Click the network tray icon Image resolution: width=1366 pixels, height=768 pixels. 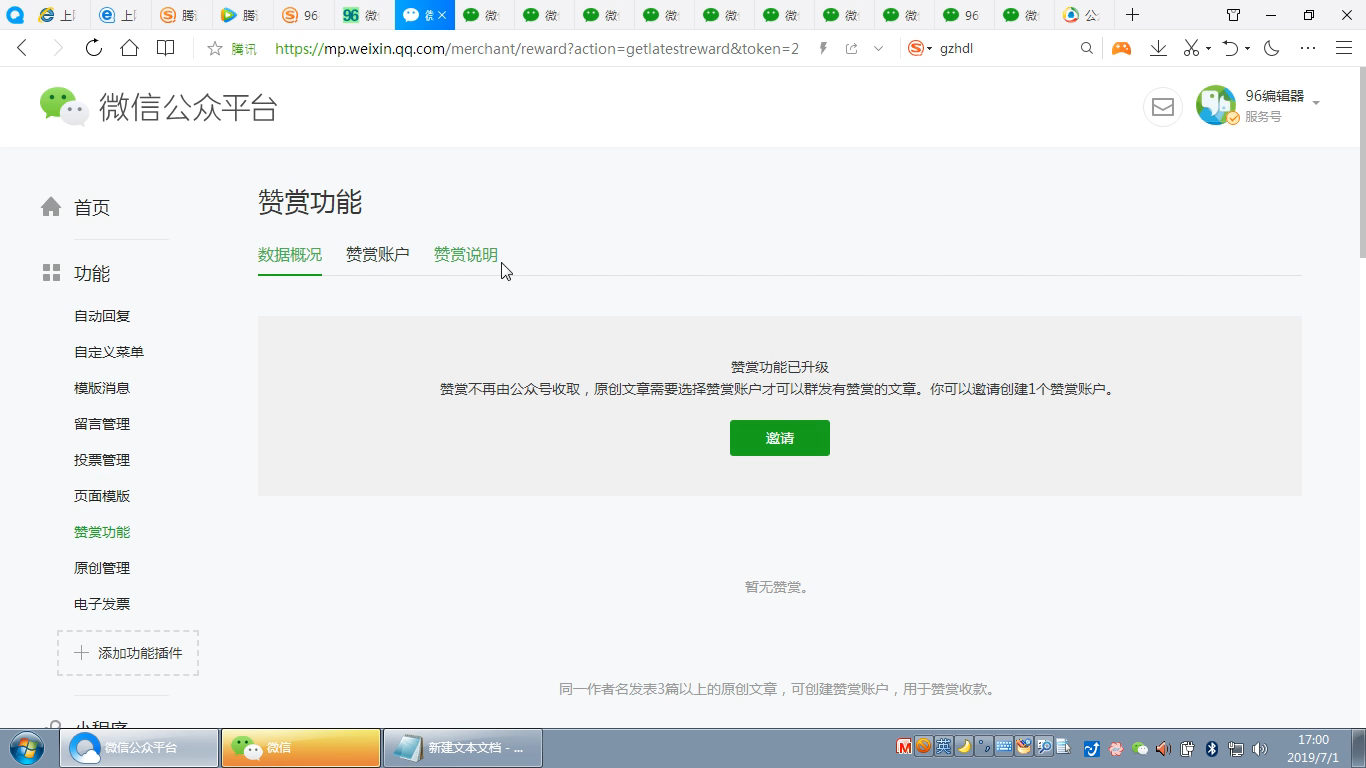pyautogui.click(x=1236, y=748)
